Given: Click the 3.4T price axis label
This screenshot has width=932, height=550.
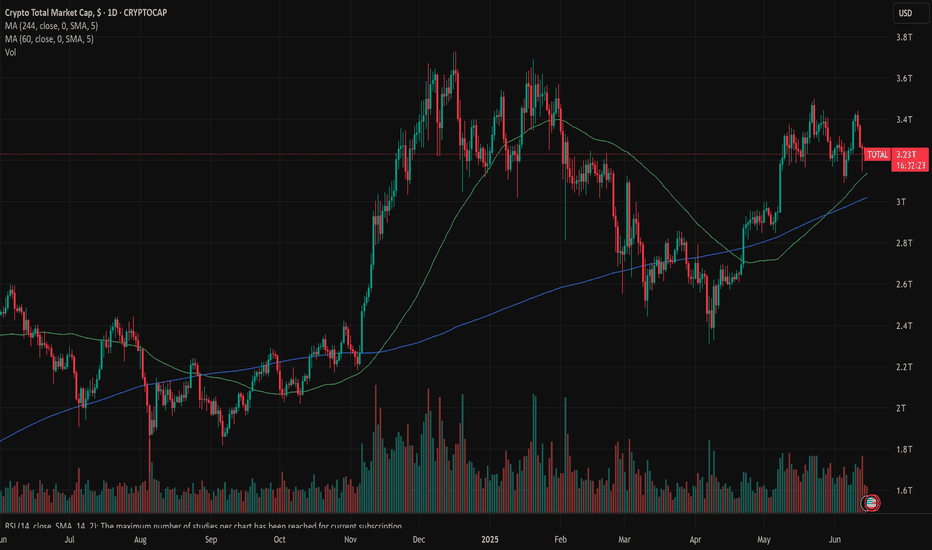Looking at the screenshot, I should tap(904, 120).
